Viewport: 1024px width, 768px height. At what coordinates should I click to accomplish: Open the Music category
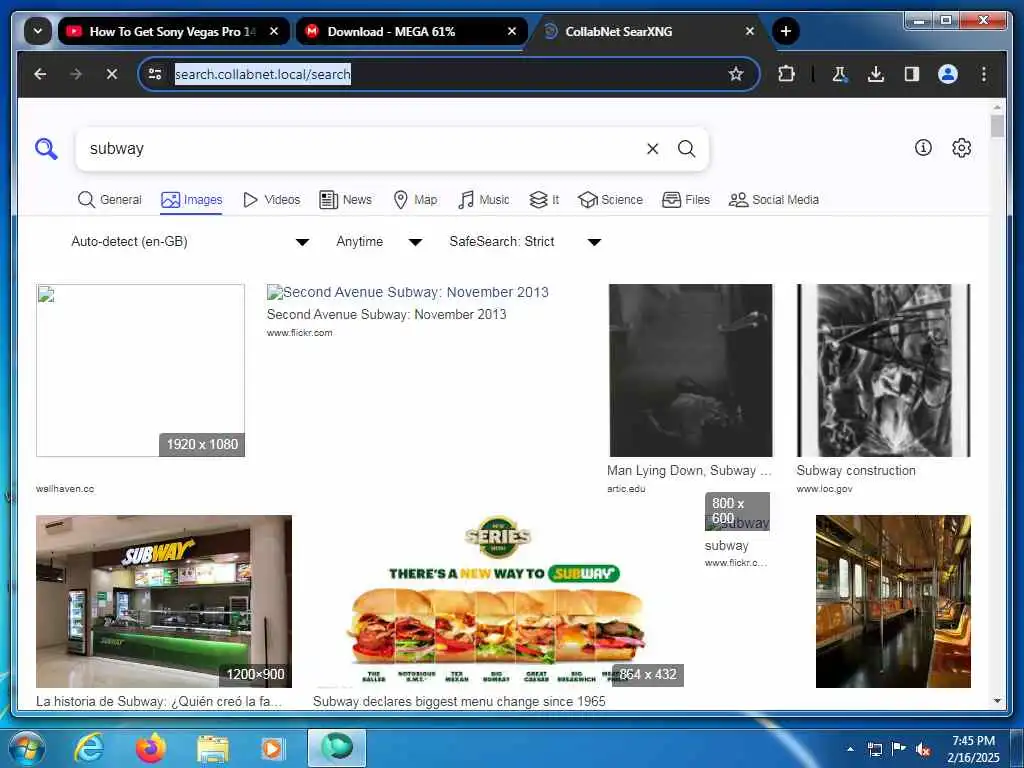coord(484,200)
